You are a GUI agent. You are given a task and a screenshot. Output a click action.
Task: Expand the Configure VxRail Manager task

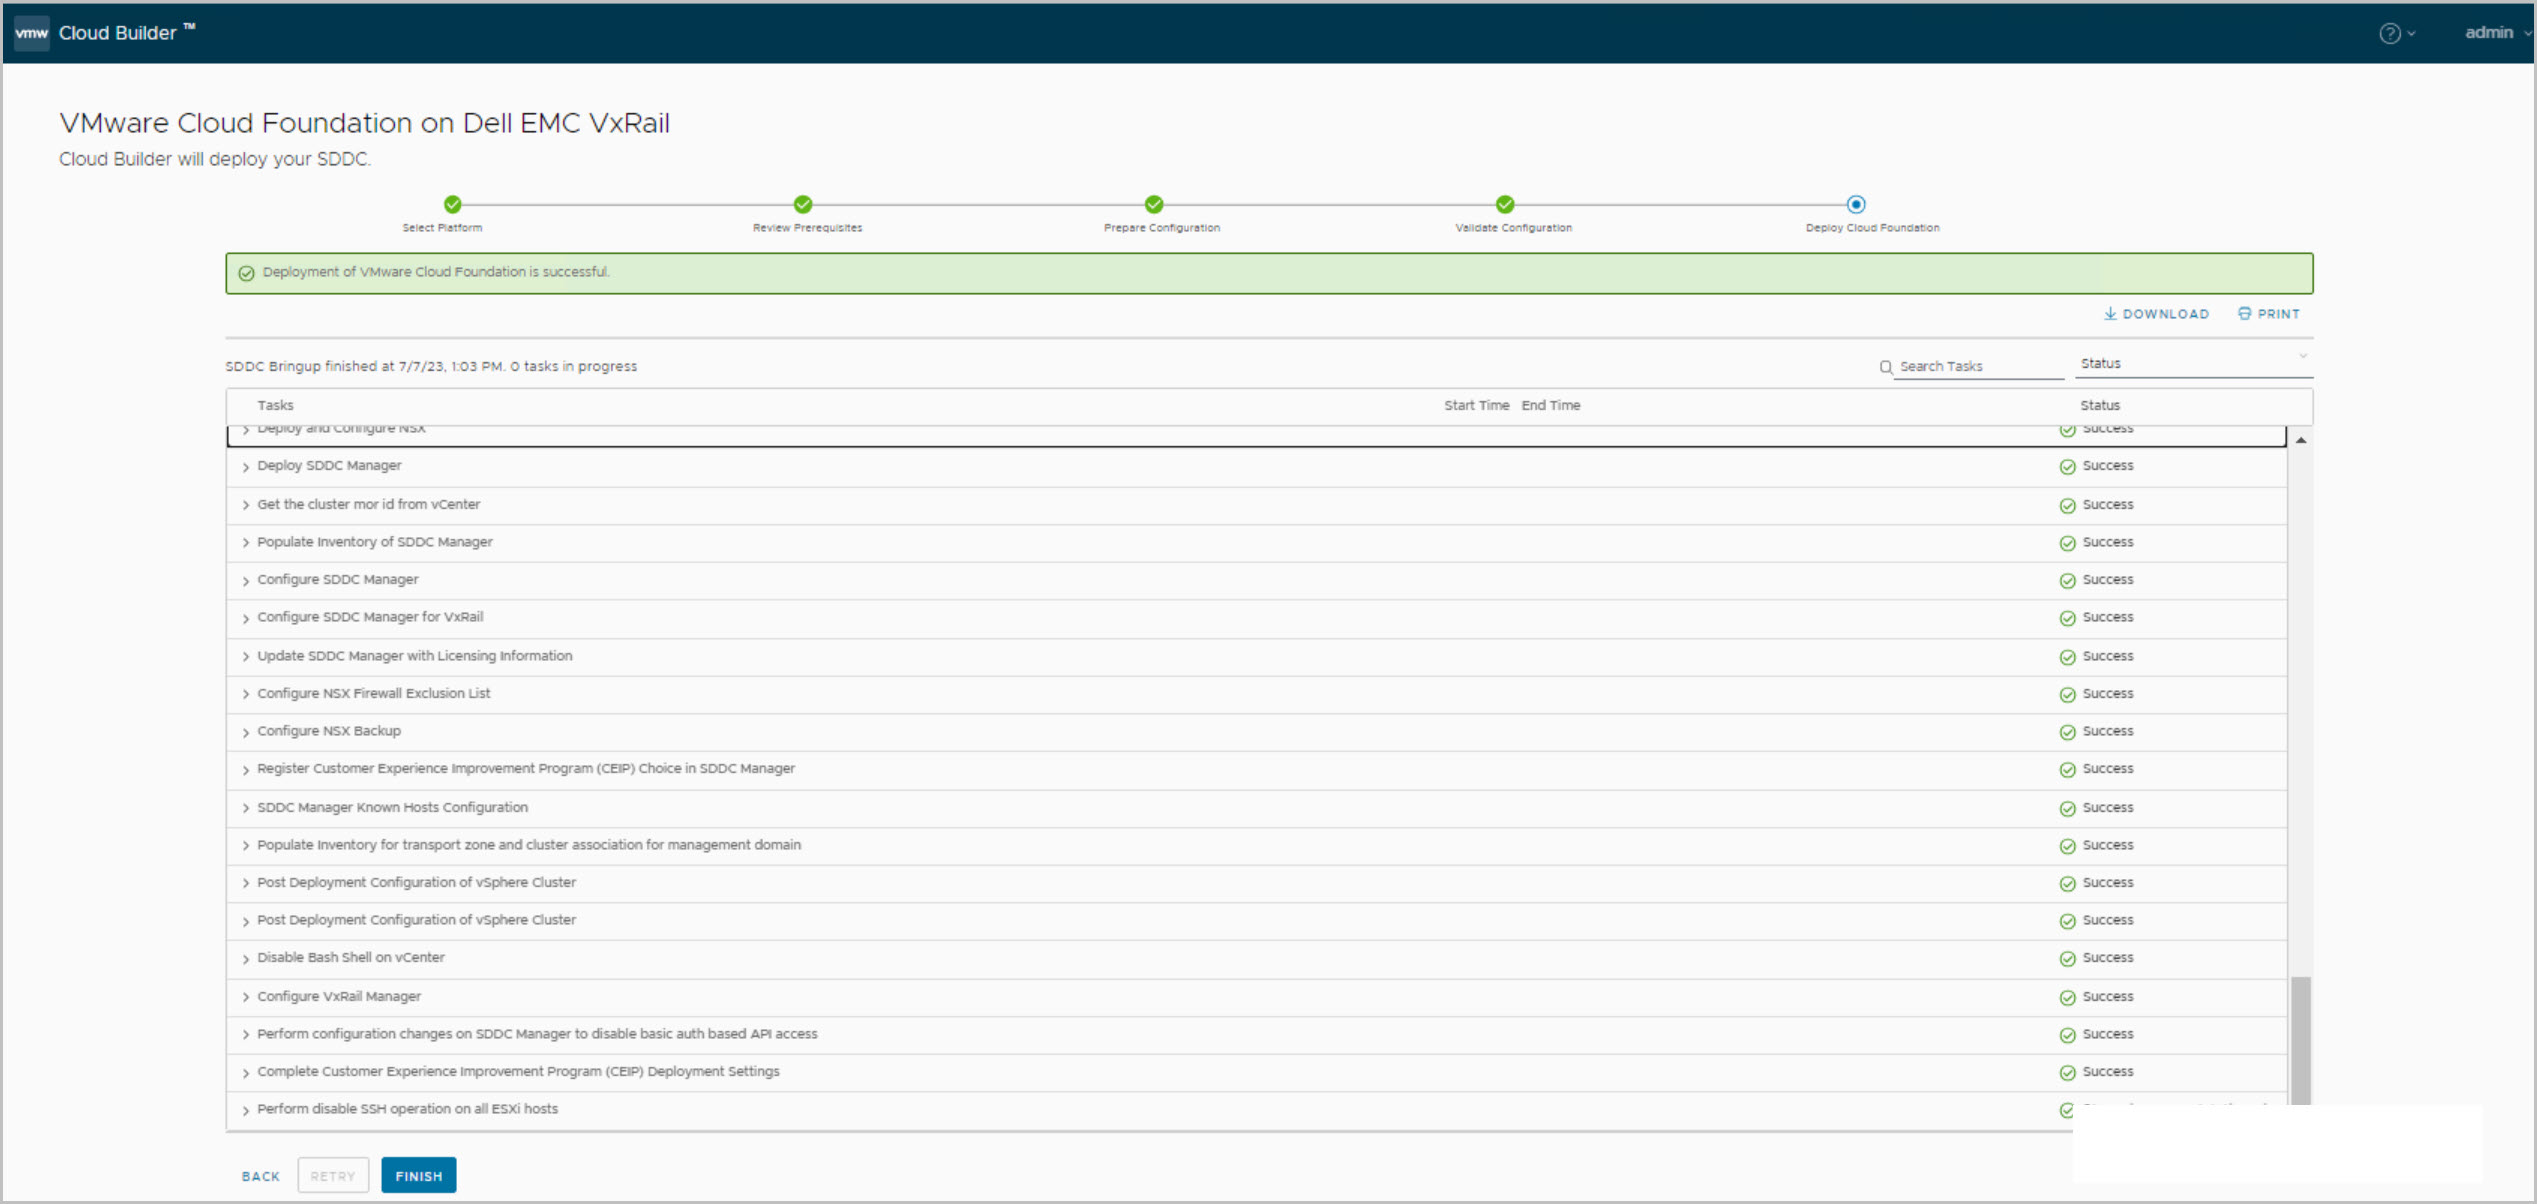246,997
